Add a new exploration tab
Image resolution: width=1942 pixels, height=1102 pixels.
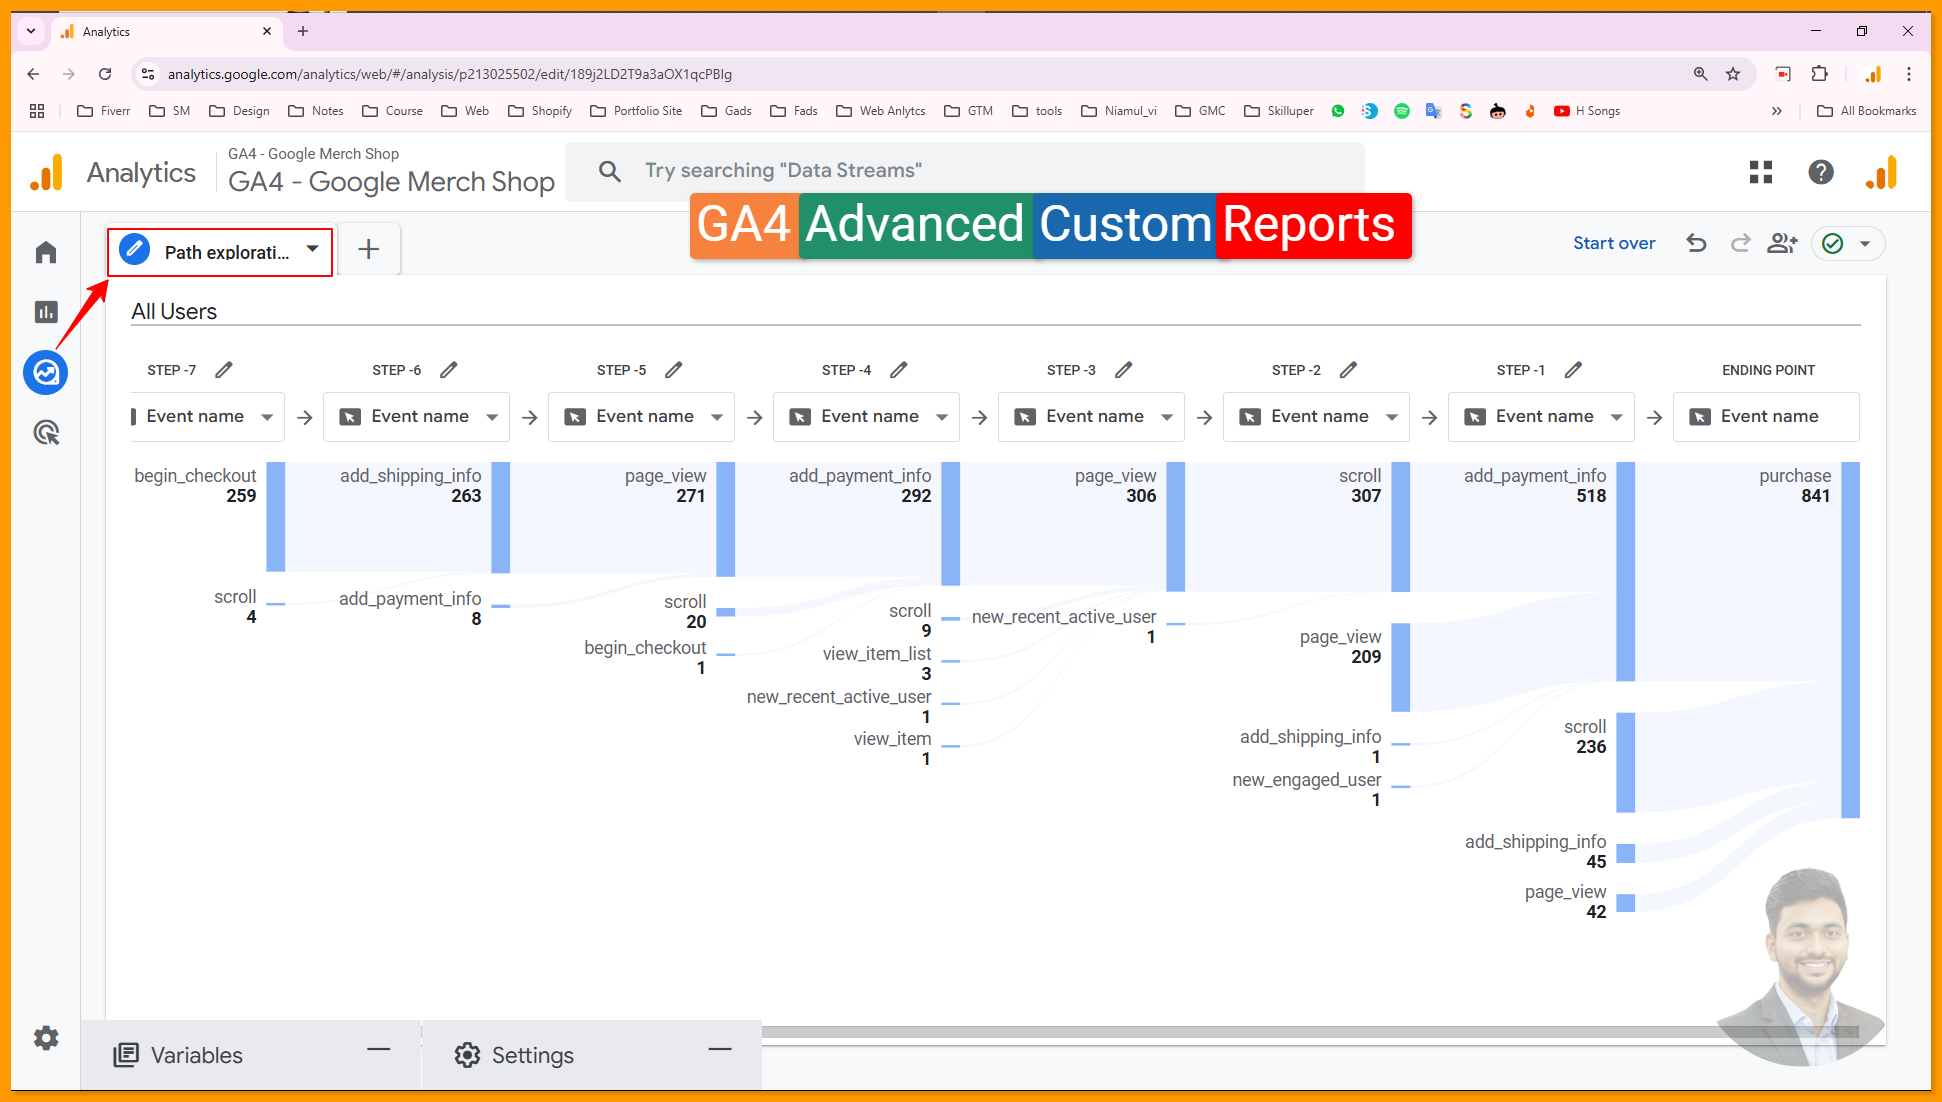pyautogui.click(x=369, y=249)
